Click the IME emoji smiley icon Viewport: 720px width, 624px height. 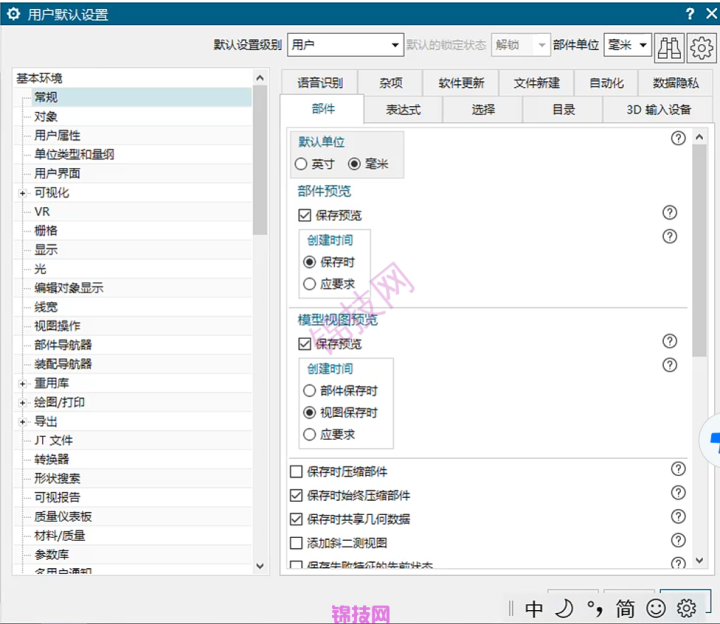(656, 607)
